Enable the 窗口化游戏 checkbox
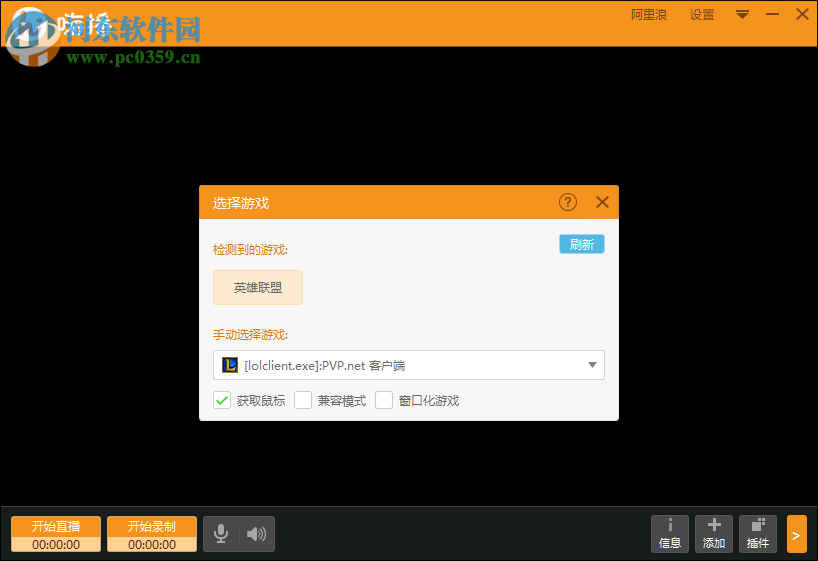 tap(384, 400)
